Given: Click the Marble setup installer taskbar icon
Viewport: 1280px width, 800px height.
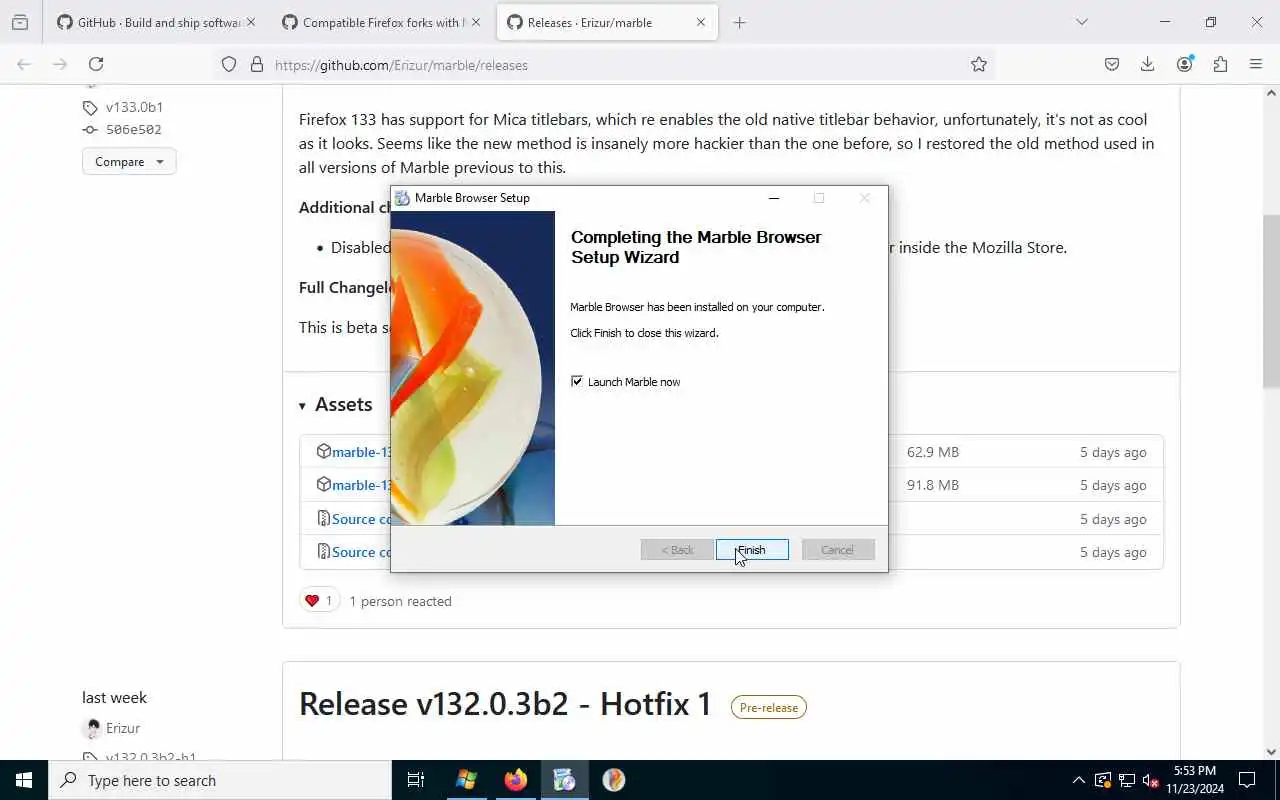Looking at the screenshot, I should (564, 780).
